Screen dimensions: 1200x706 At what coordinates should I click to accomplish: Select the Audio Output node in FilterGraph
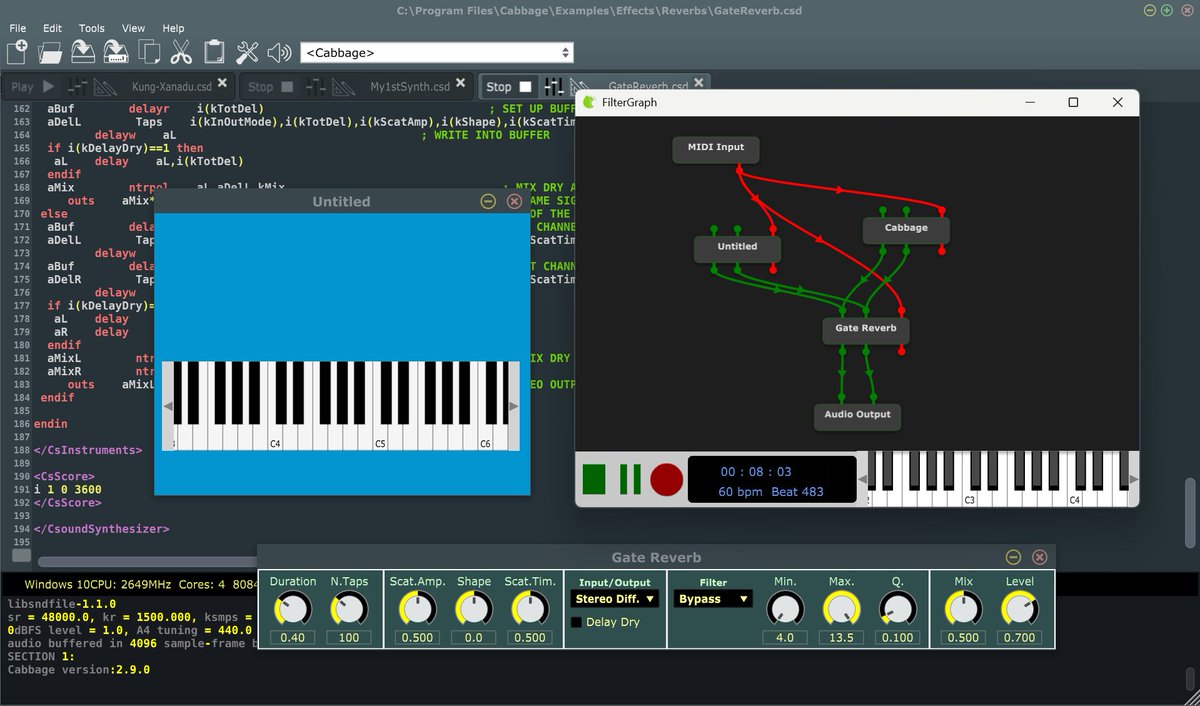857,415
